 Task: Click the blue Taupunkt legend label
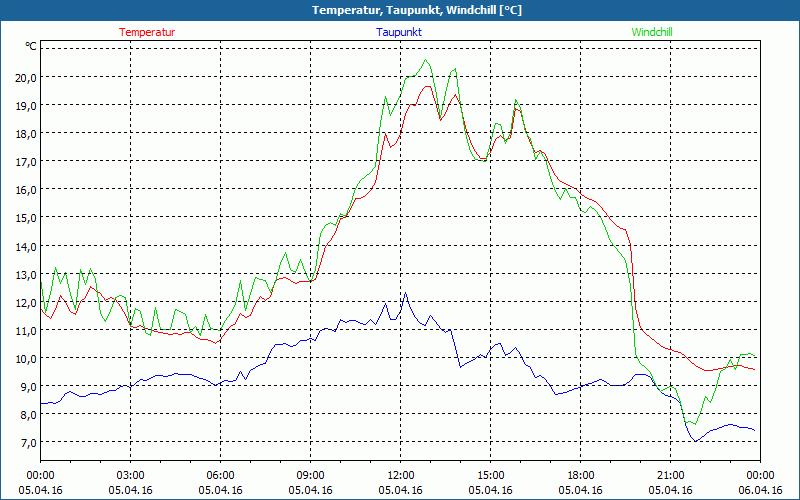tap(399, 32)
